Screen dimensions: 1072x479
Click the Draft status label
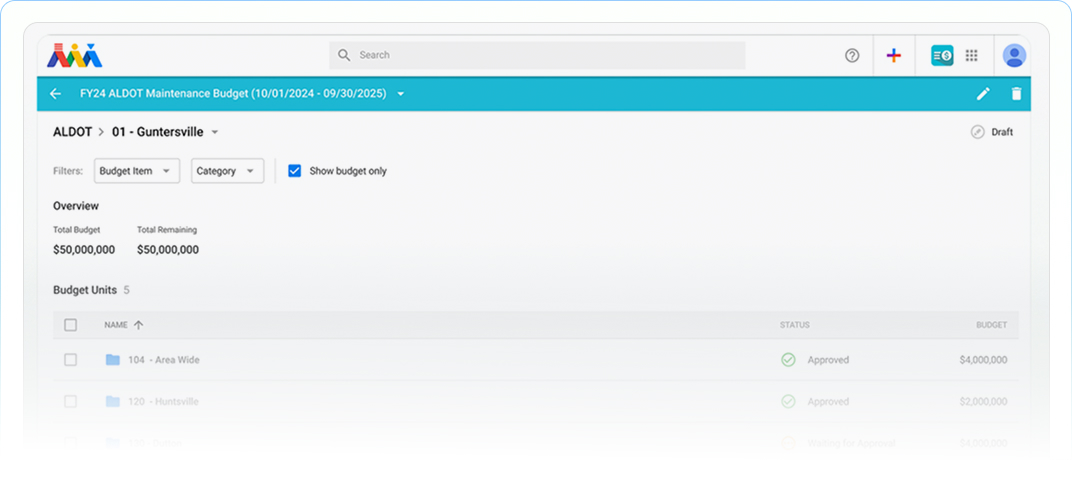pos(1002,132)
